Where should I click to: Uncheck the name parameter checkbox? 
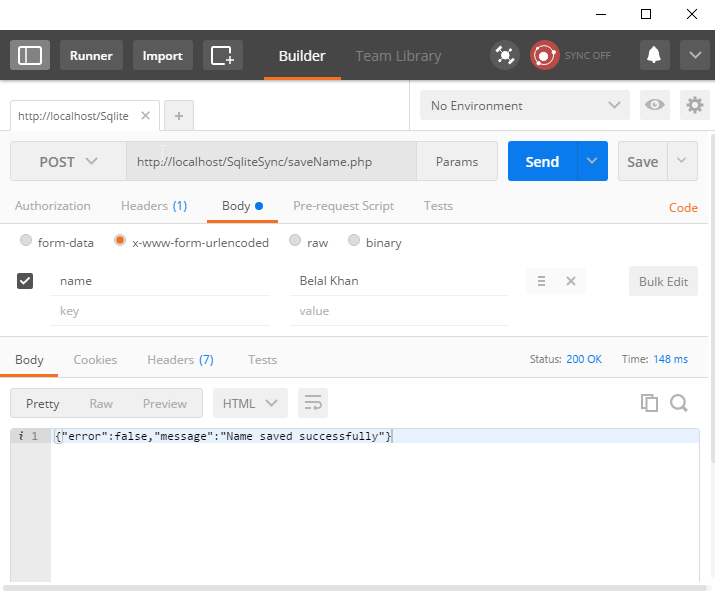26,281
